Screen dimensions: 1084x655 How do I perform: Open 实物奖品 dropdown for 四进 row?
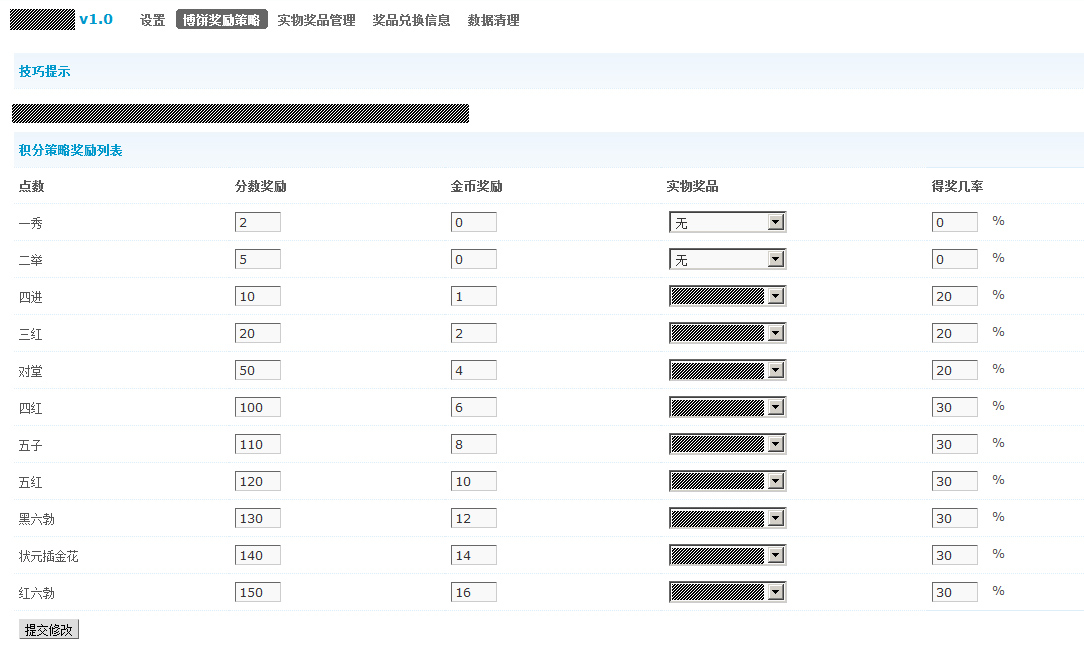coord(727,297)
